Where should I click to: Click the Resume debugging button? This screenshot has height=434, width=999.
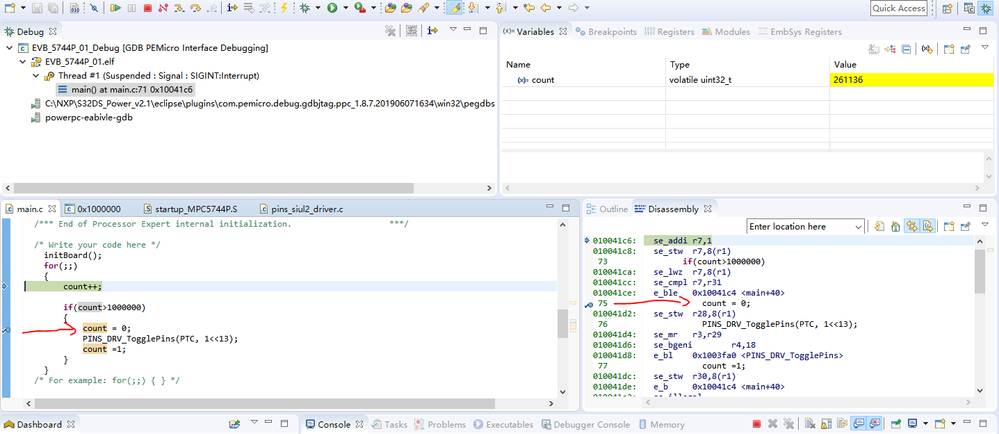(x=115, y=8)
